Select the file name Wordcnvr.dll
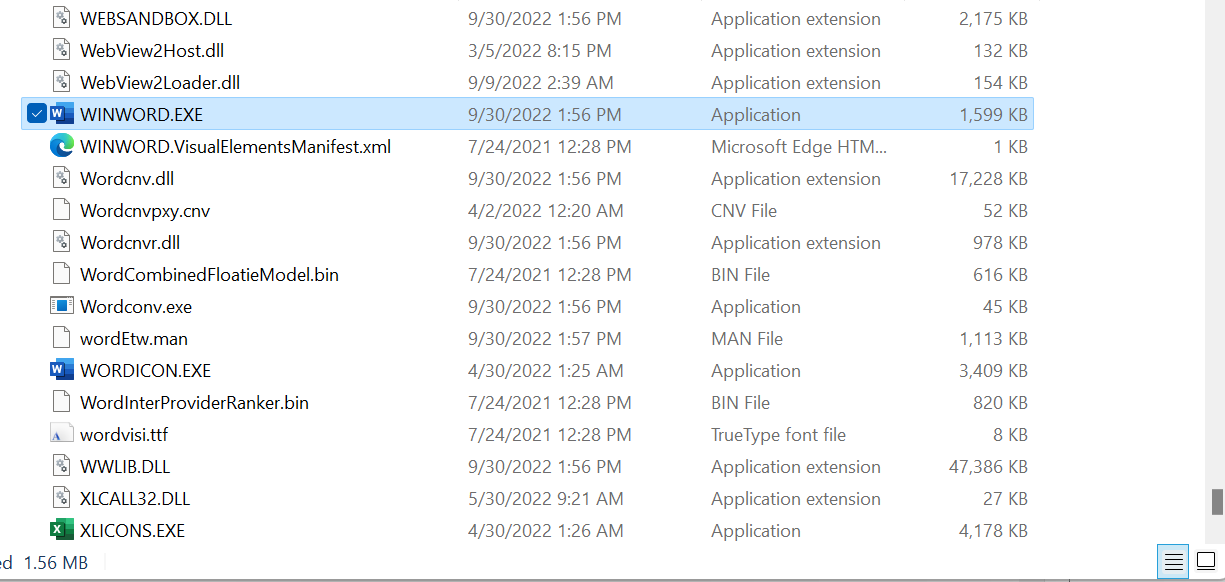The image size is (1225, 582). 130,243
